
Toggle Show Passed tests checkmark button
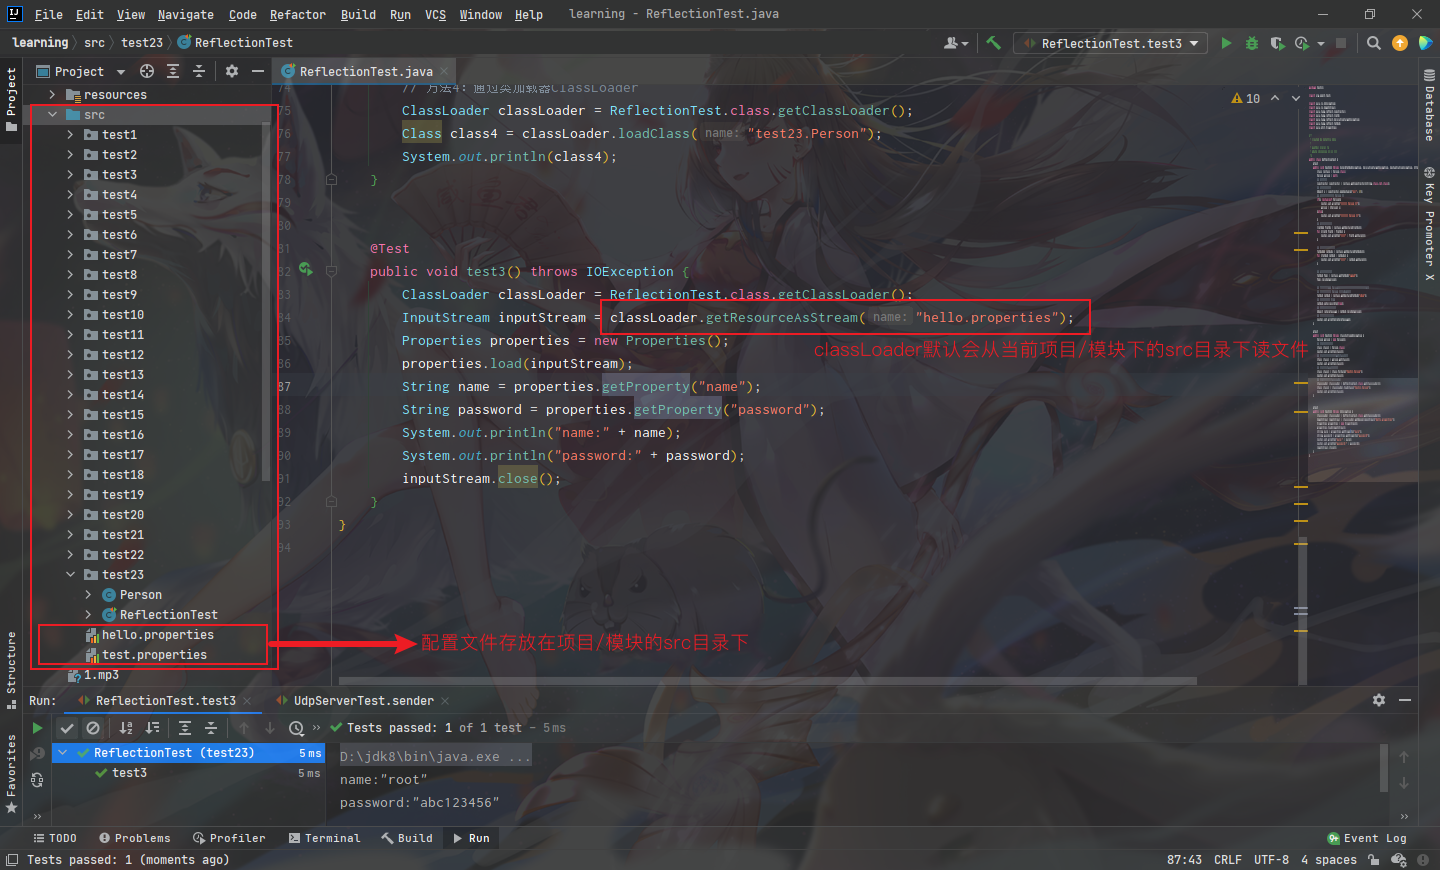67,728
